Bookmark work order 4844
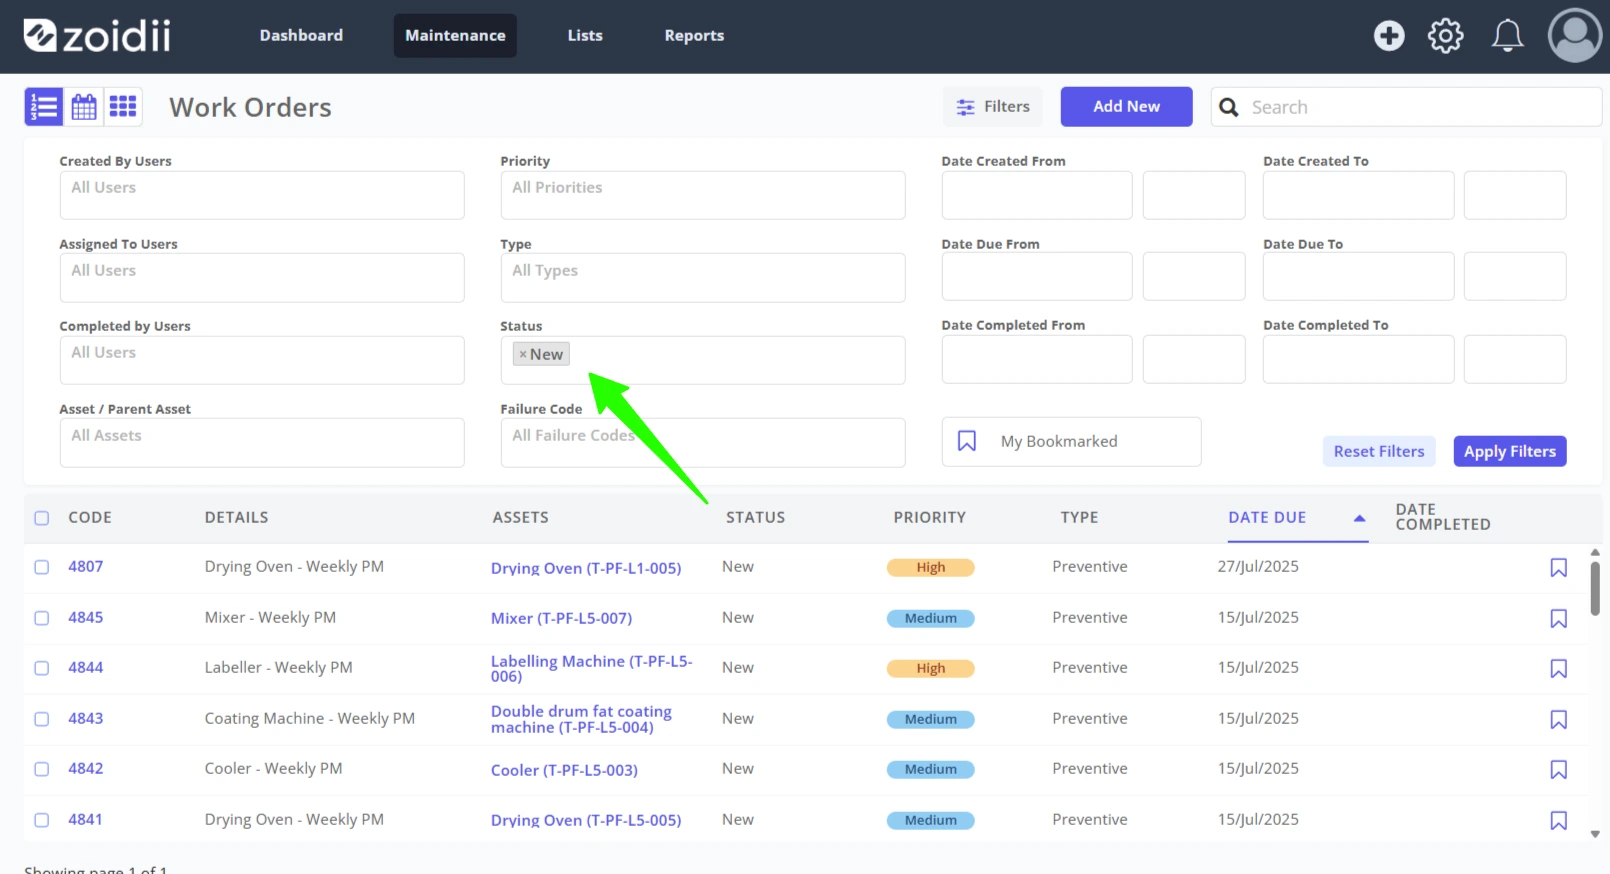The width and height of the screenshot is (1610, 874). pyautogui.click(x=1558, y=669)
